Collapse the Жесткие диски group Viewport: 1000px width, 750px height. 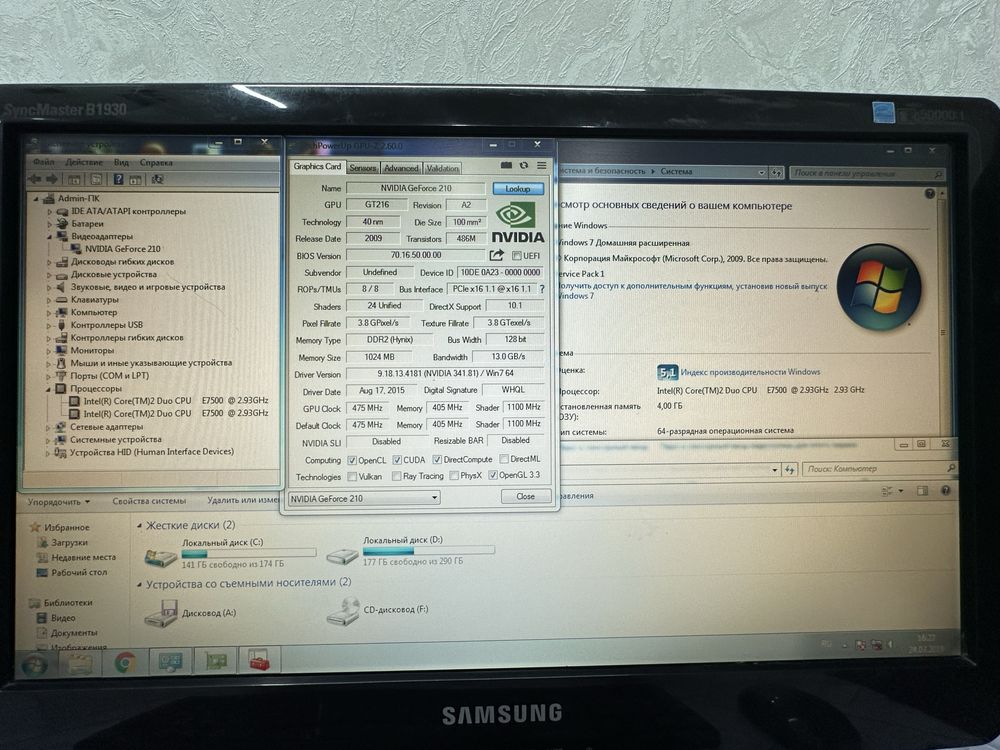(x=139, y=526)
